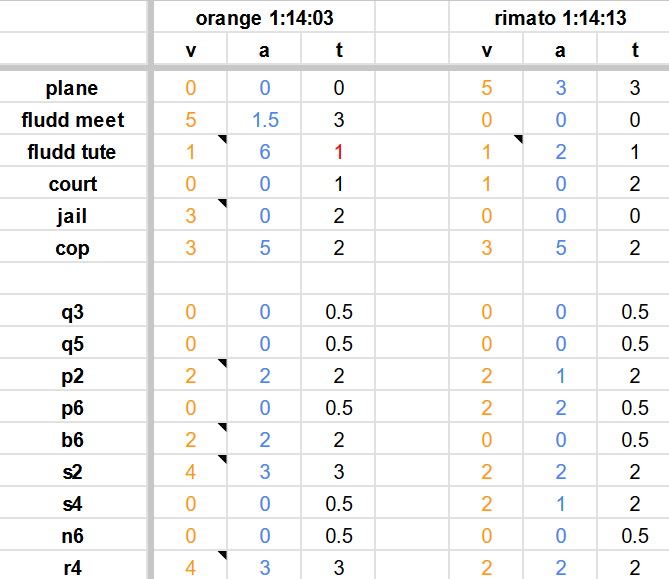Select the "p2" row label cell
Screen dimensions: 669x579
(73, 376)
